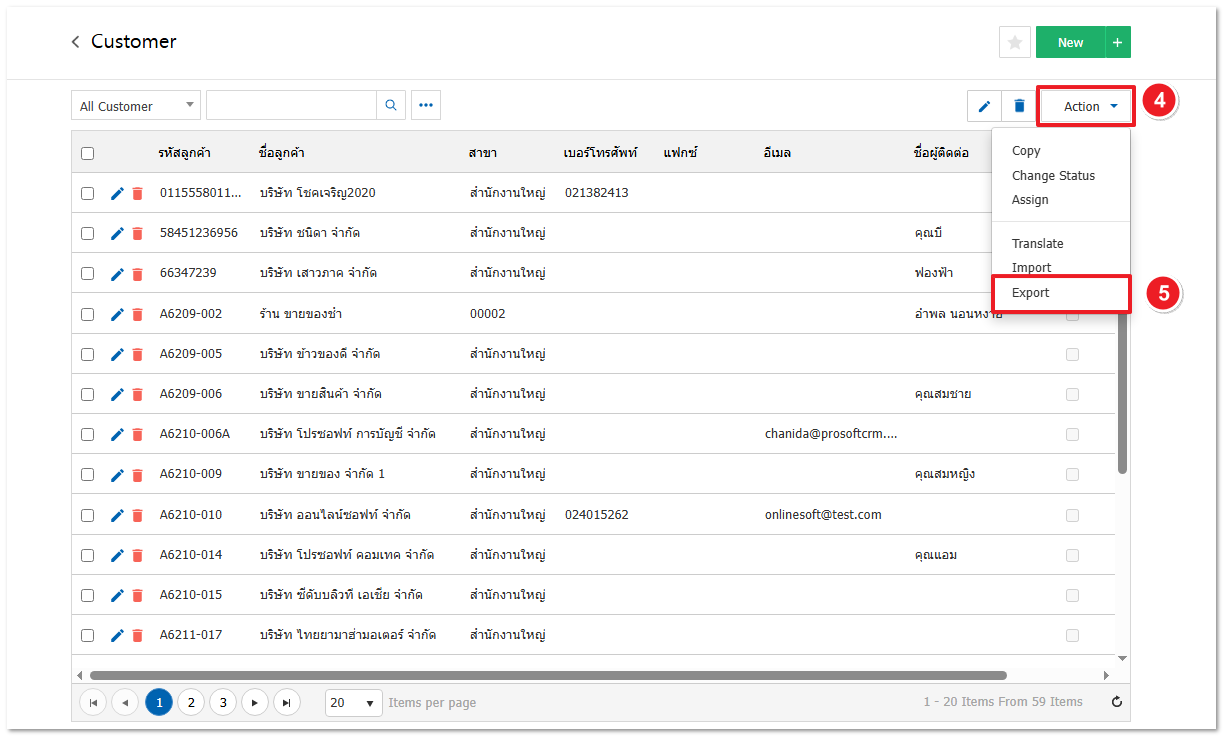Viewport: 1223px width, 736px height.
Task: Open the three-dots more filter options
Action: tap(426, 105)
